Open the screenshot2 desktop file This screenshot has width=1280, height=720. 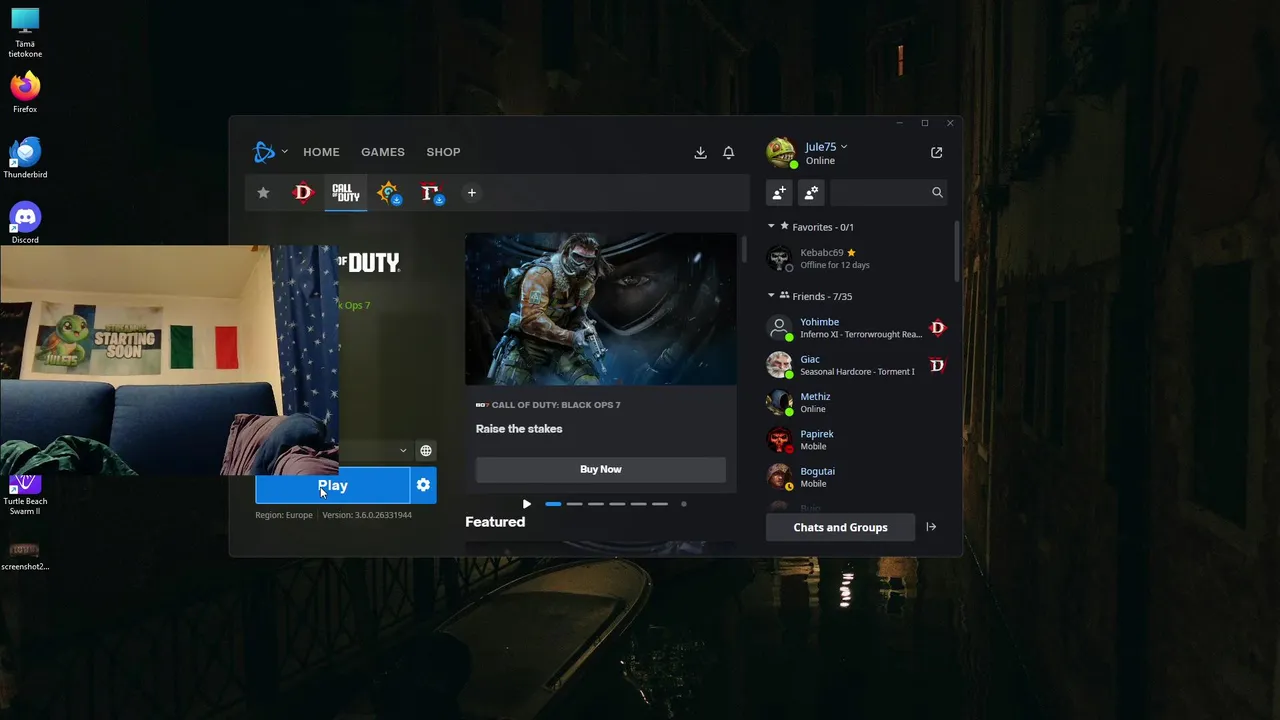(25, 556)
